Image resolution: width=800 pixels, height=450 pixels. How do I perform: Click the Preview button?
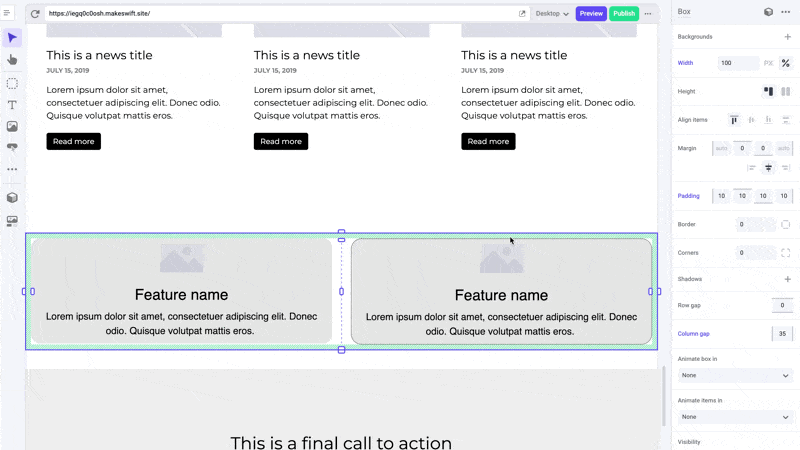click(x=591, y=14)
